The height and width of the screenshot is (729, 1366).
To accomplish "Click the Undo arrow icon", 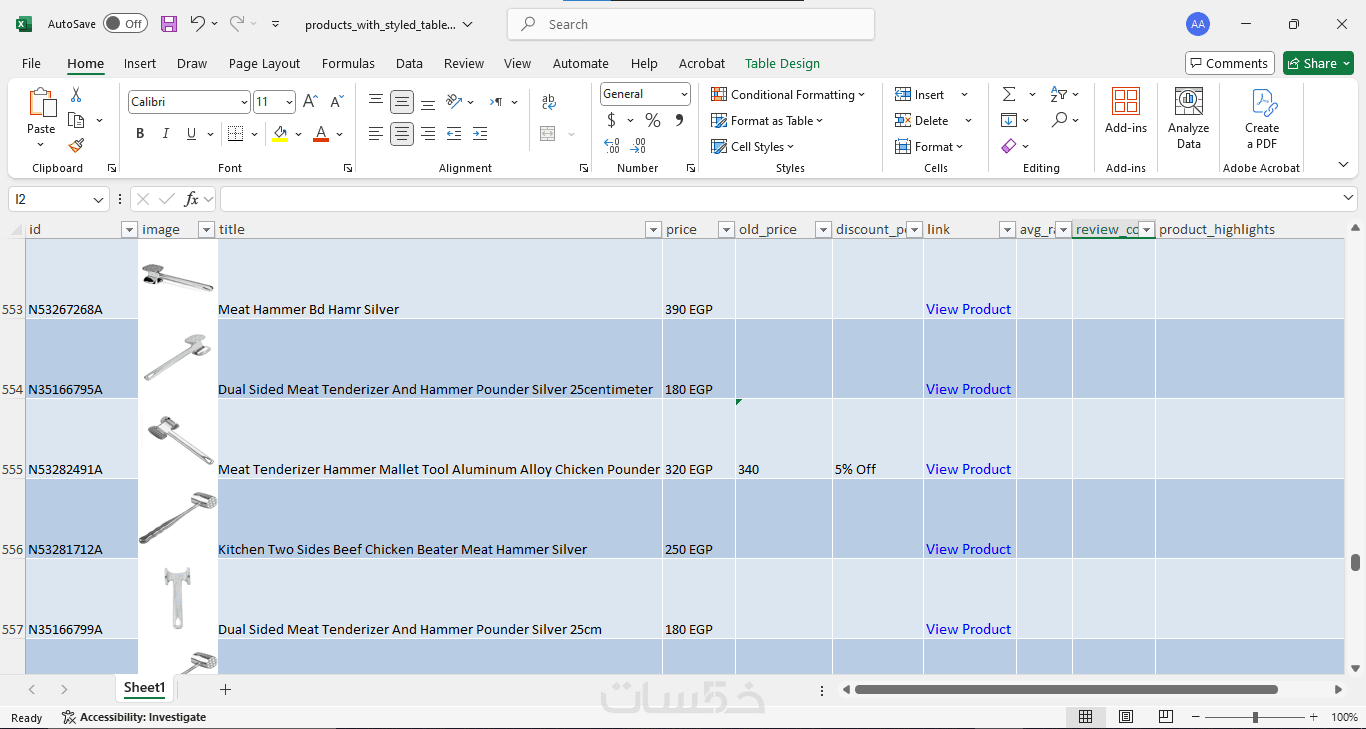I will 198,24.
